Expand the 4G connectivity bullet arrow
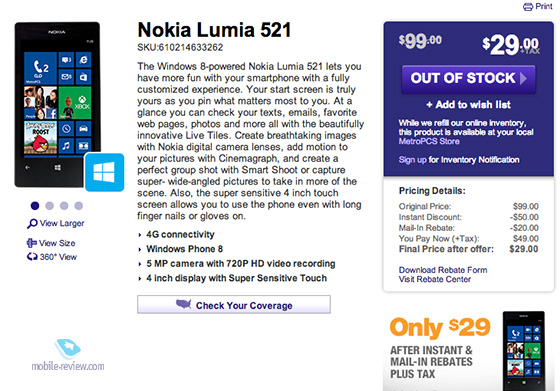Screen dimensions: 560x391 pyautogui.click(x=140, y=235)
